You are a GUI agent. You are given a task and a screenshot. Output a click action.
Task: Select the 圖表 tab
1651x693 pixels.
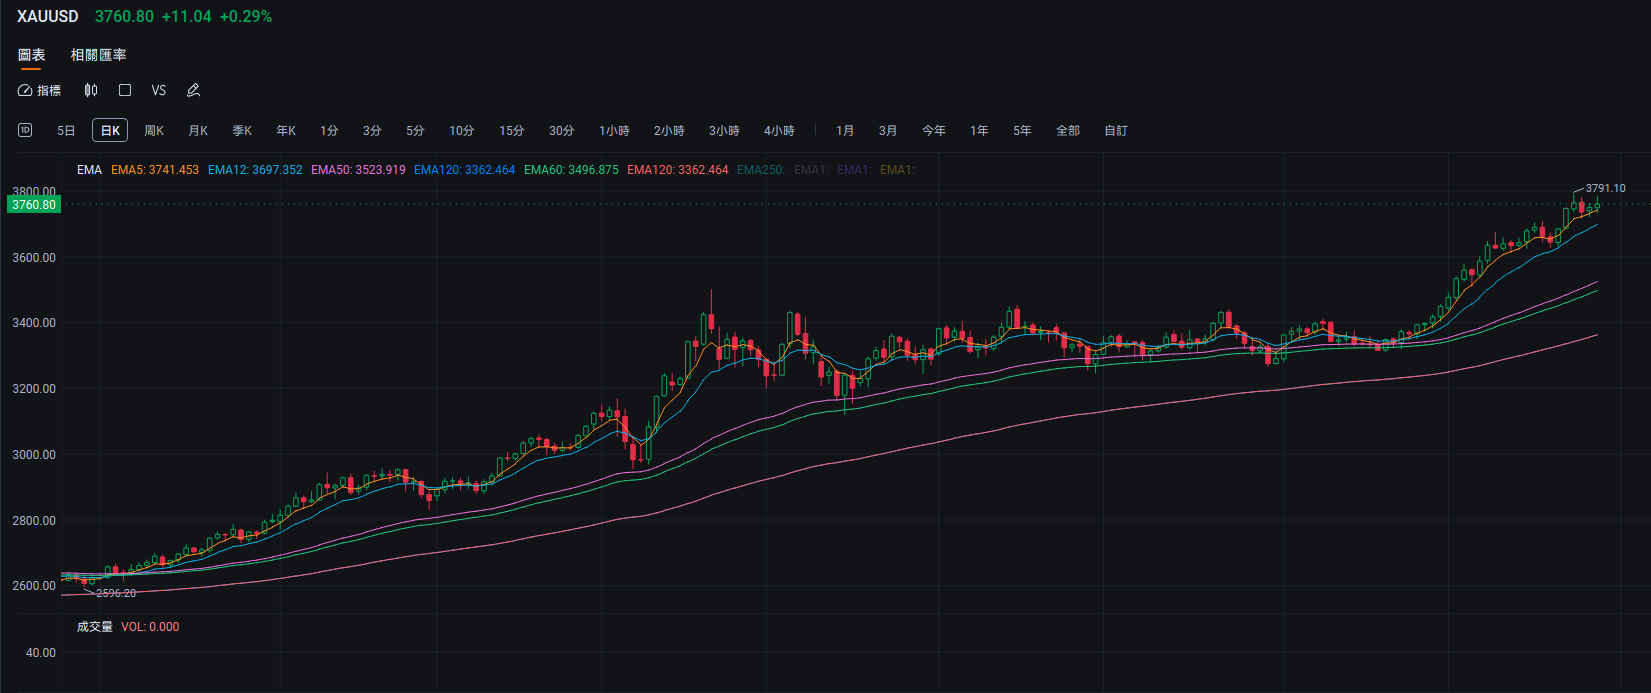click(32, 55)
